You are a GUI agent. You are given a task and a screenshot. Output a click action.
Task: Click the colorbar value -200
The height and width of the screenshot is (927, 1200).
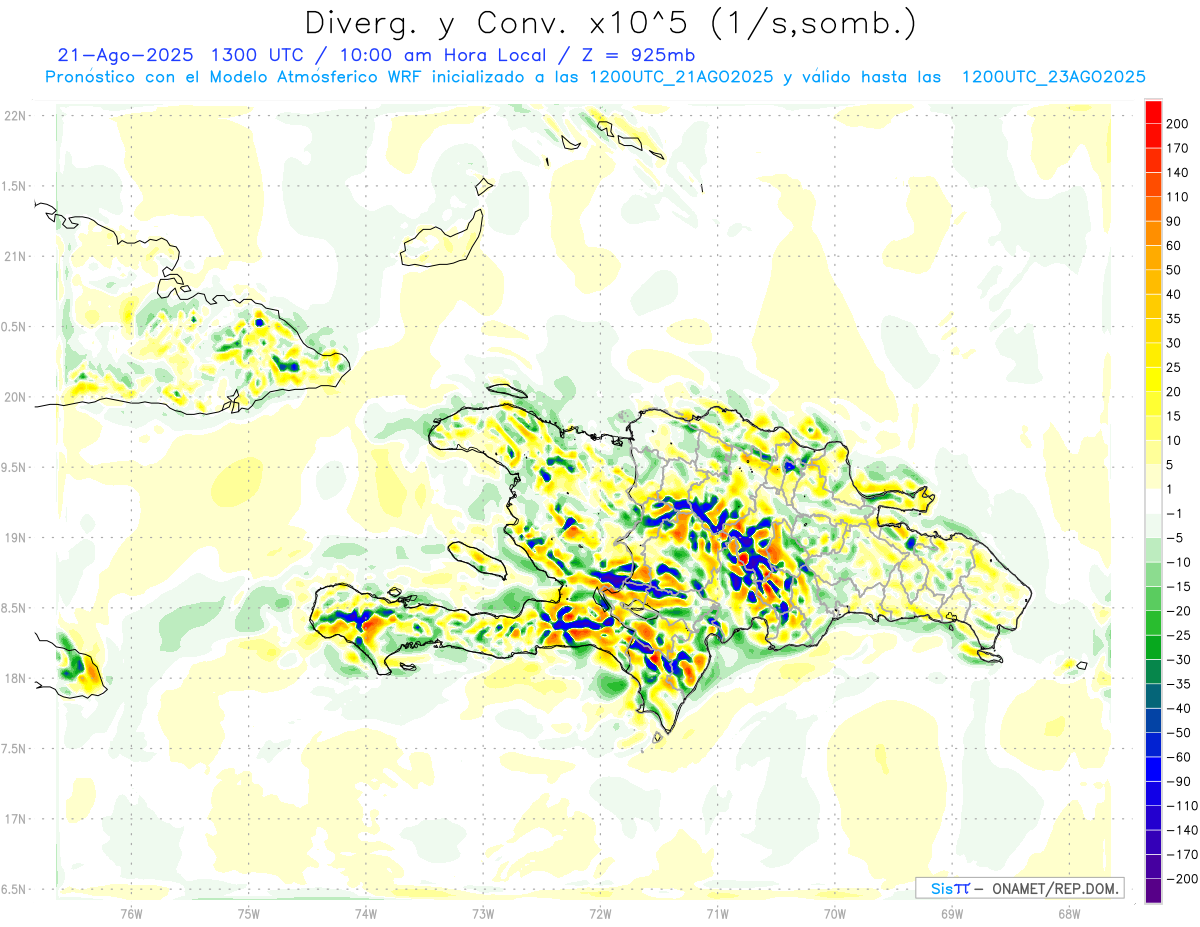click(1181, 879)
